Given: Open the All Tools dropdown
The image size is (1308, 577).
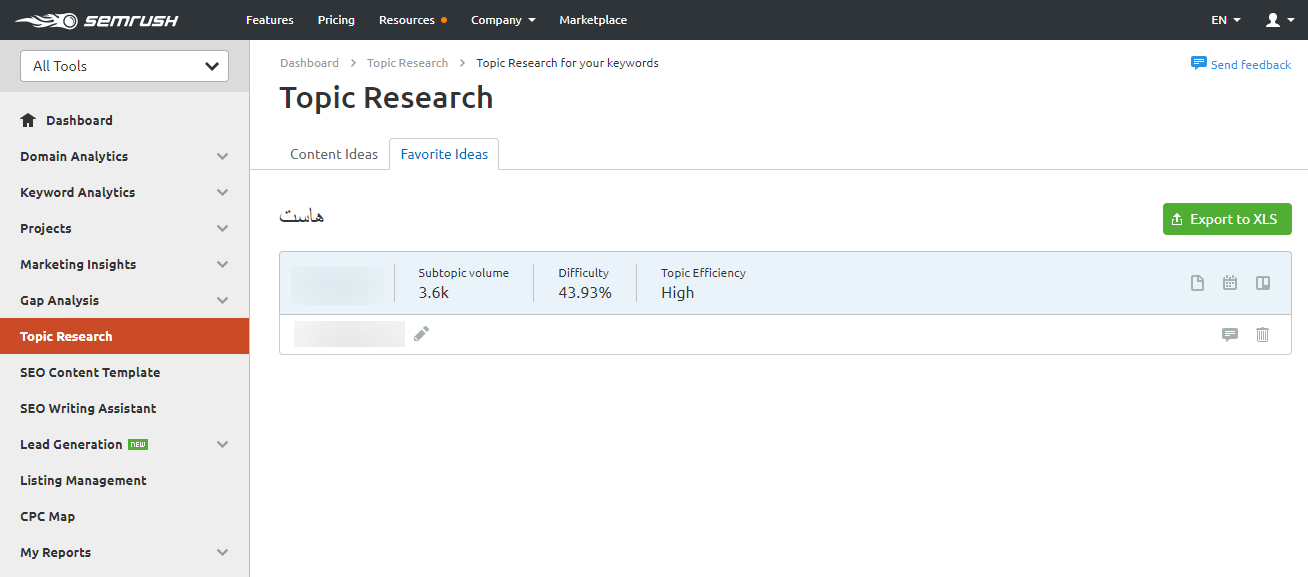Looking at the screenshot, I should point(124,65).
